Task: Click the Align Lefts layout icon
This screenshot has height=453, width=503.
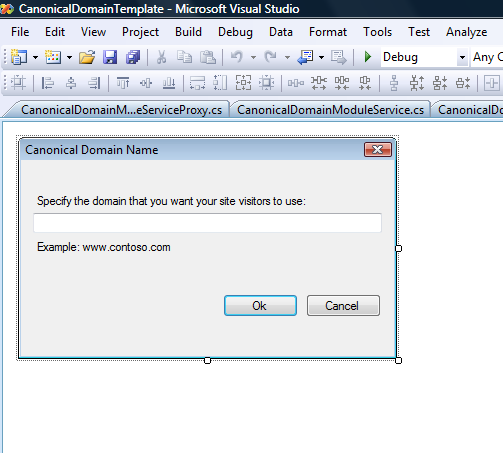Action: click(x=48, y=83)
